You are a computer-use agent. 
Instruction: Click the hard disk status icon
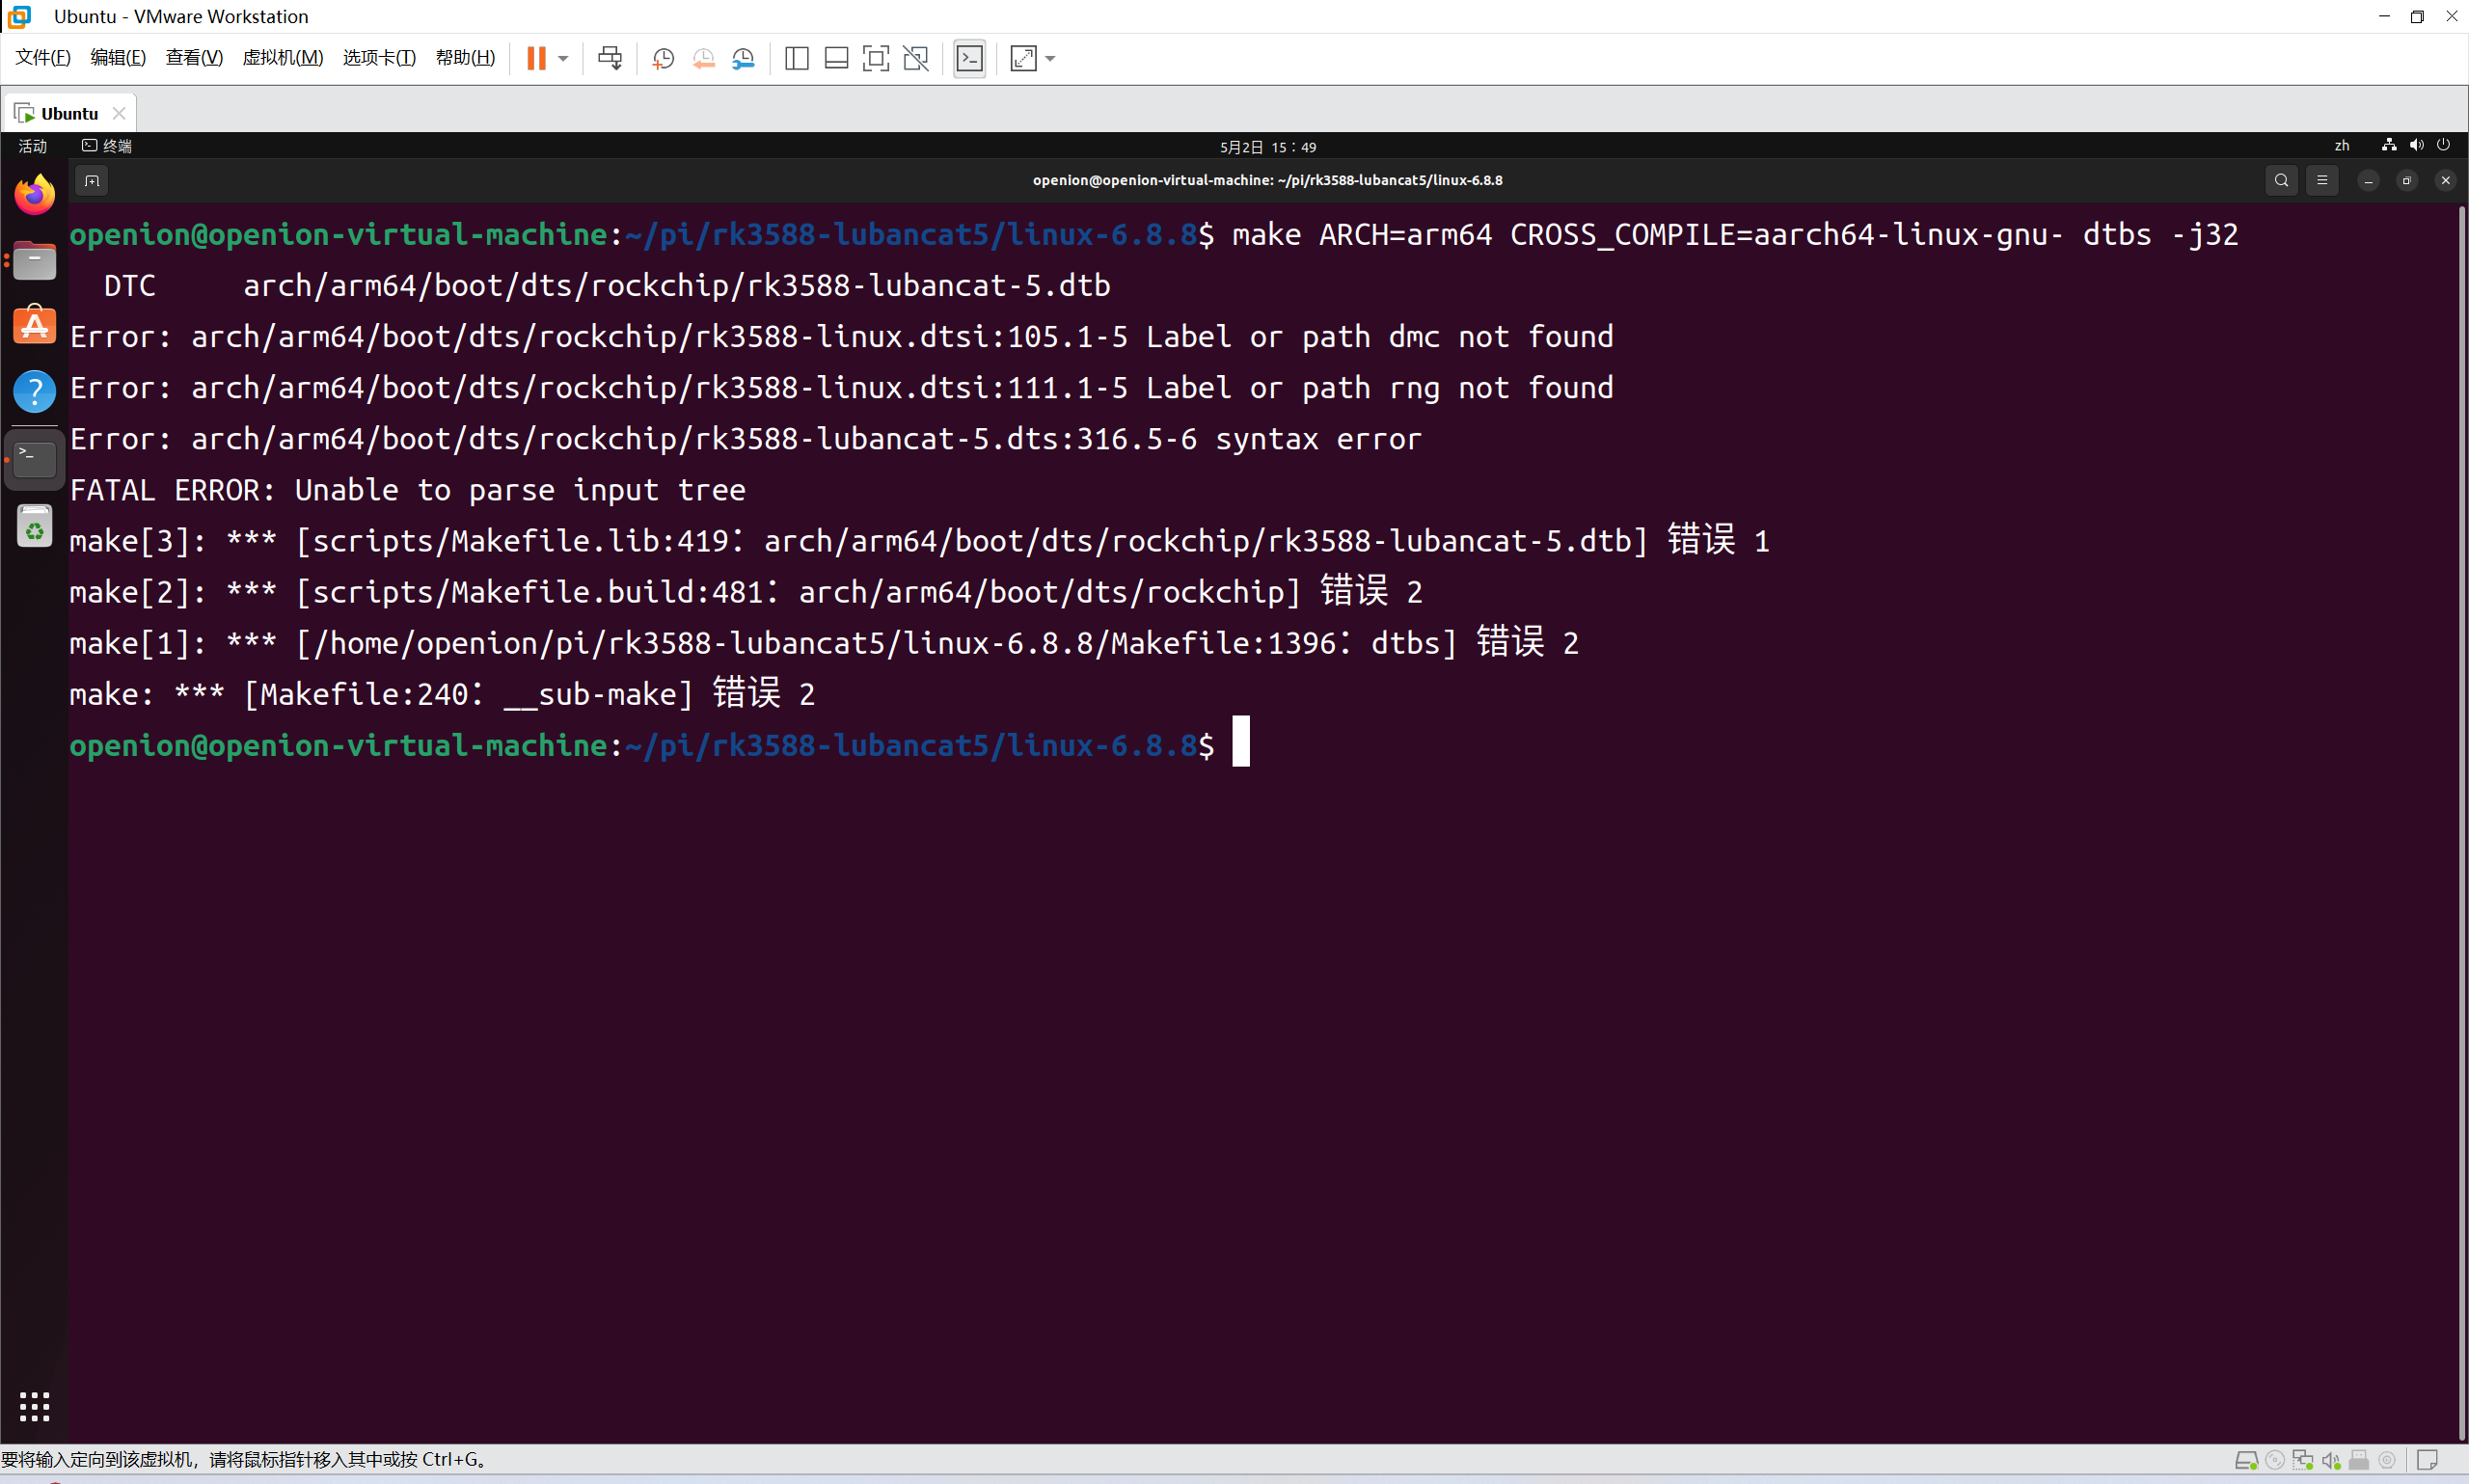coord(2245,1461)
